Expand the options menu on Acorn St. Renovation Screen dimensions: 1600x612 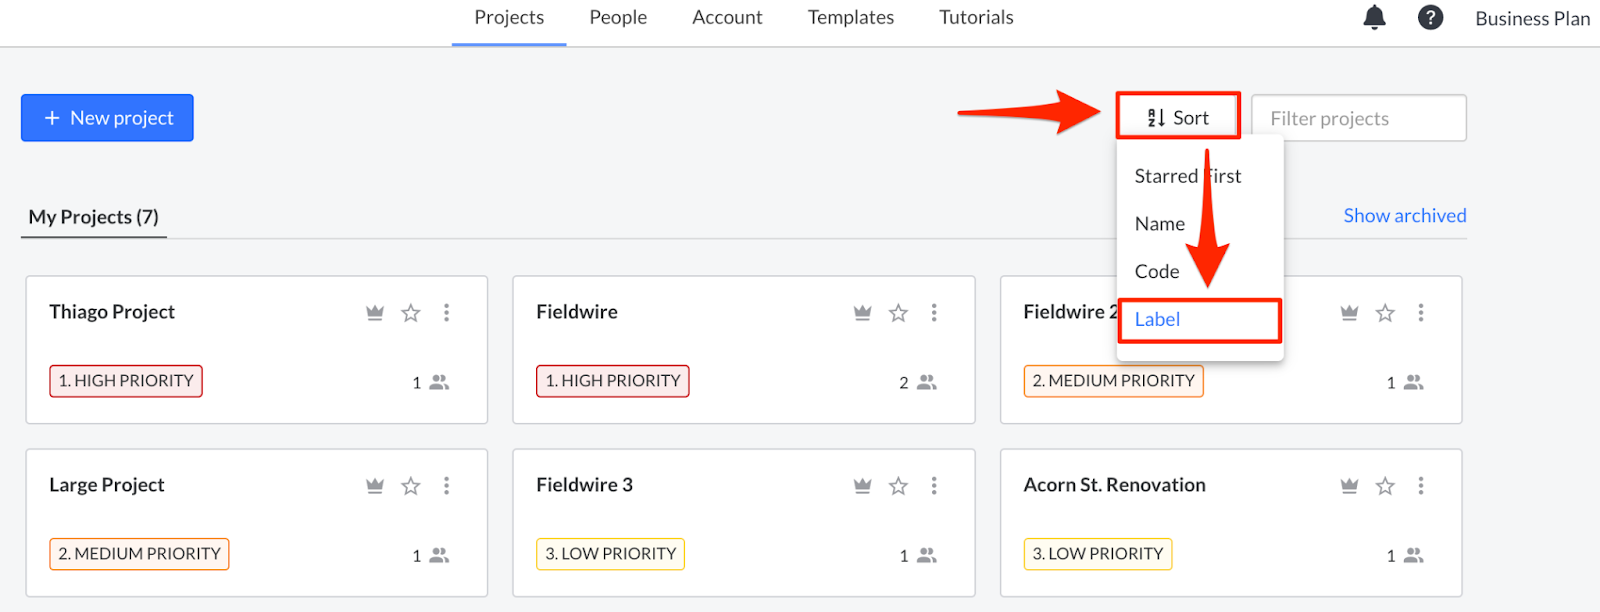point(1421,485)
